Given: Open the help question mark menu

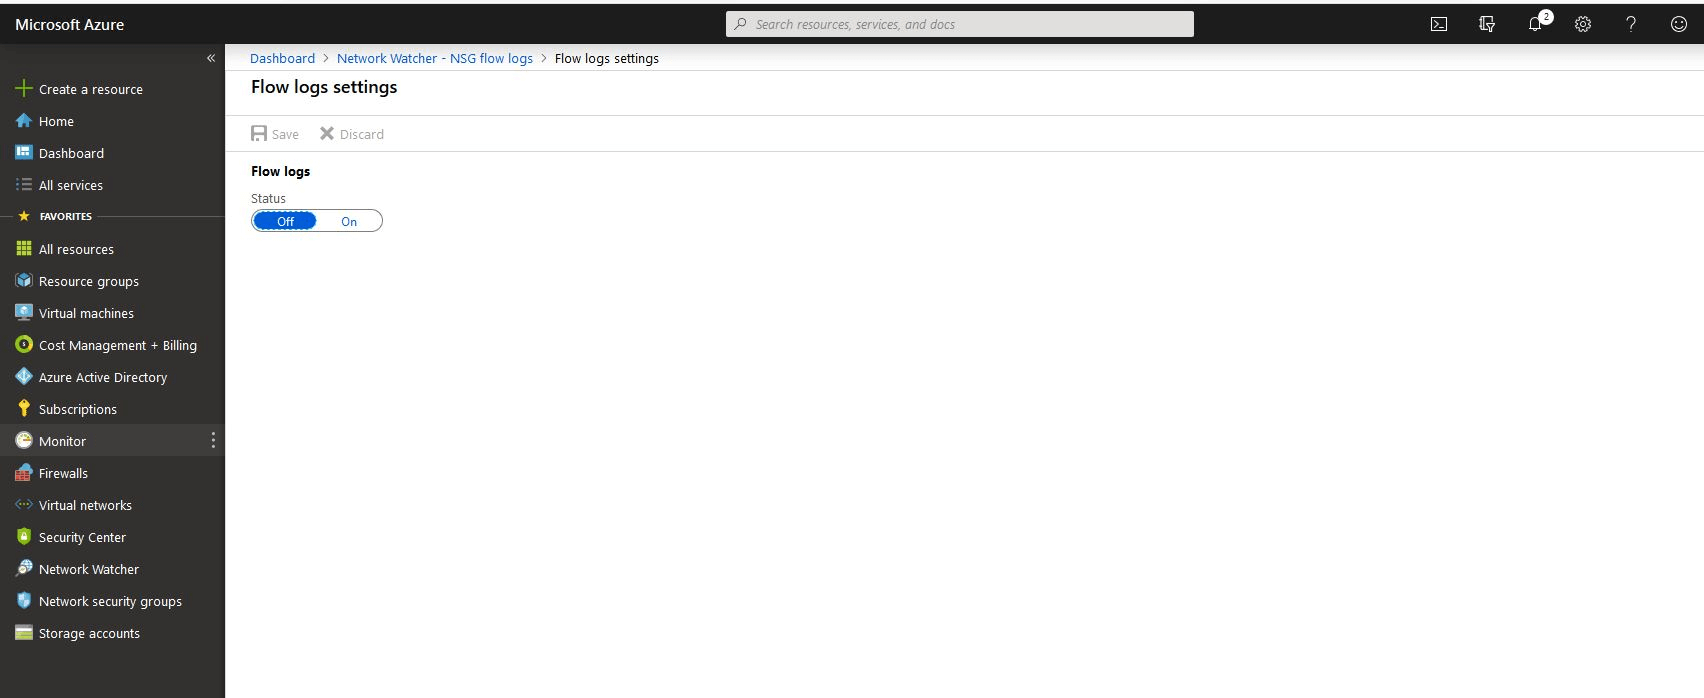Looking at the screenshot, I should pyautogui.click(x=1631, y=24).
